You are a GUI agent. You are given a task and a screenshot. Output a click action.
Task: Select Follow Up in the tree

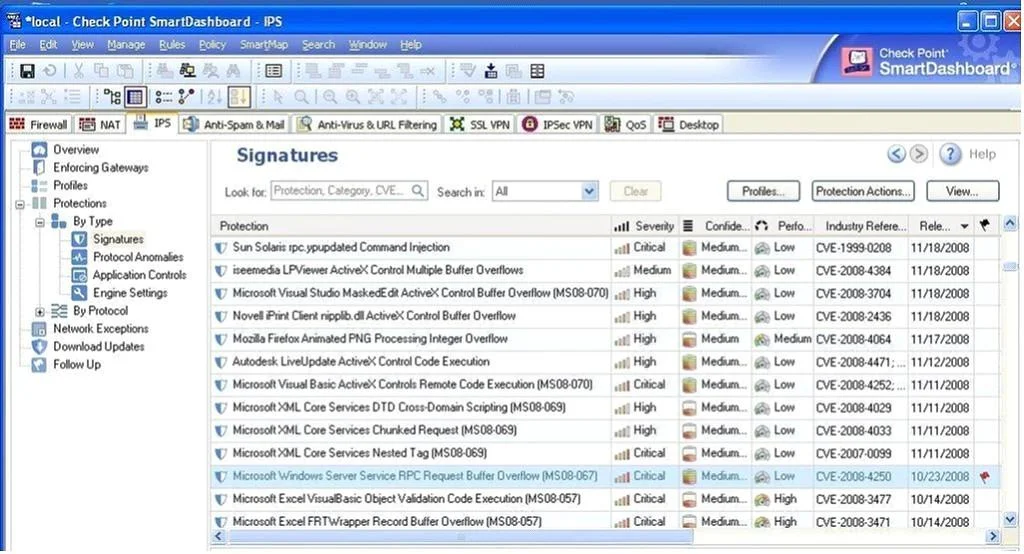[x=76, y=365]
